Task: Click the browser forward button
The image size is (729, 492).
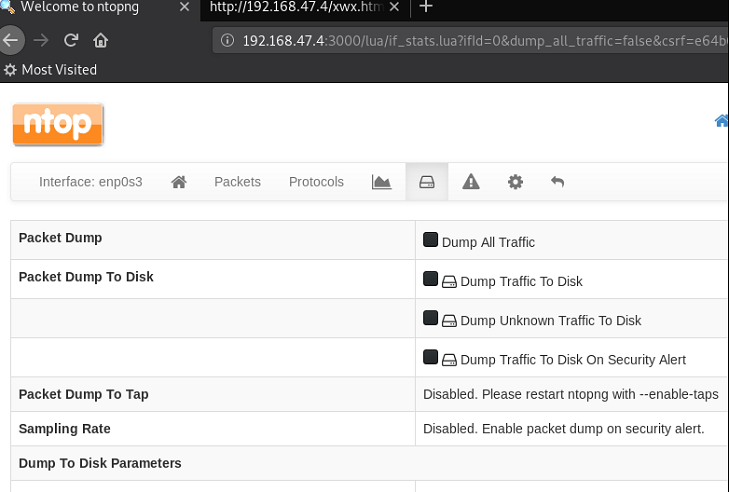Action: coord(41,40)
